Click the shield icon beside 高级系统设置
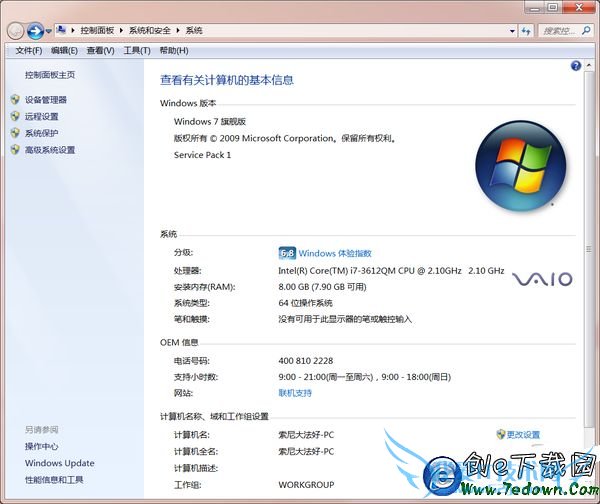Image resolution: width=600 pixels, height=504 pixels. click(x=15, y=150)
